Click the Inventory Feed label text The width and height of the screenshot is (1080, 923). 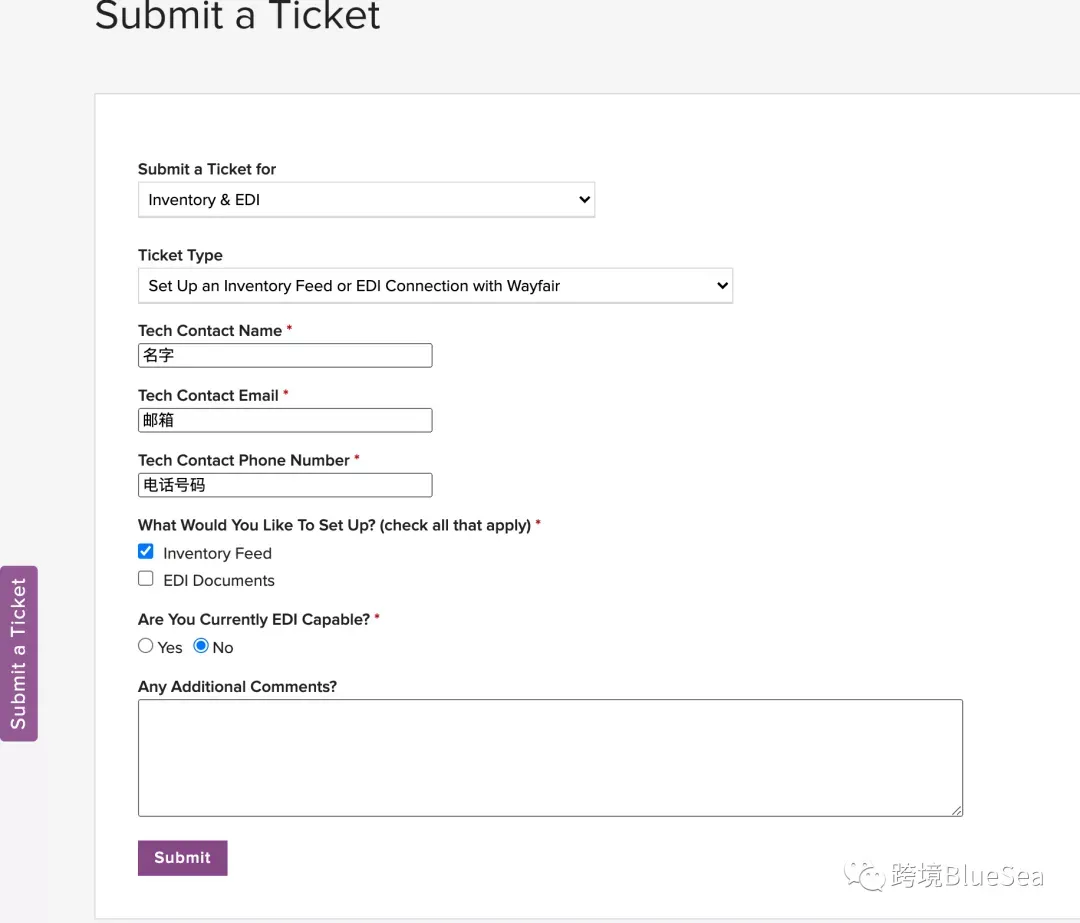point(217,554)
